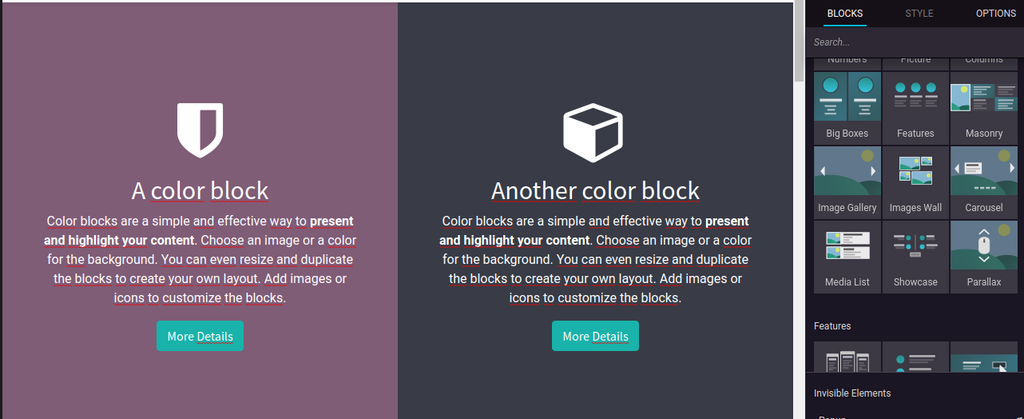Screen dimensions: 1024x419
Task: Click the page vertical scrollbar
Action: (x=798, y=200)
